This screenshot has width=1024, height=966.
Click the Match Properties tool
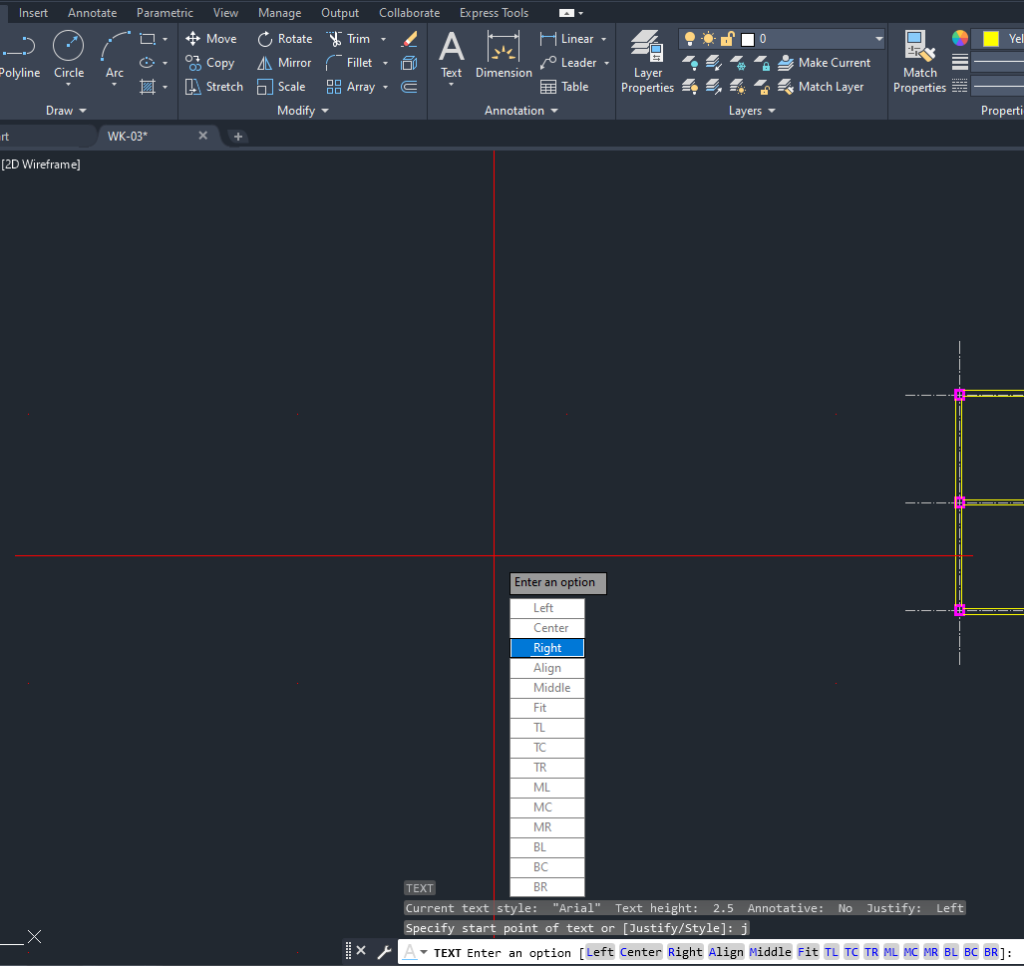coord(919,62)
